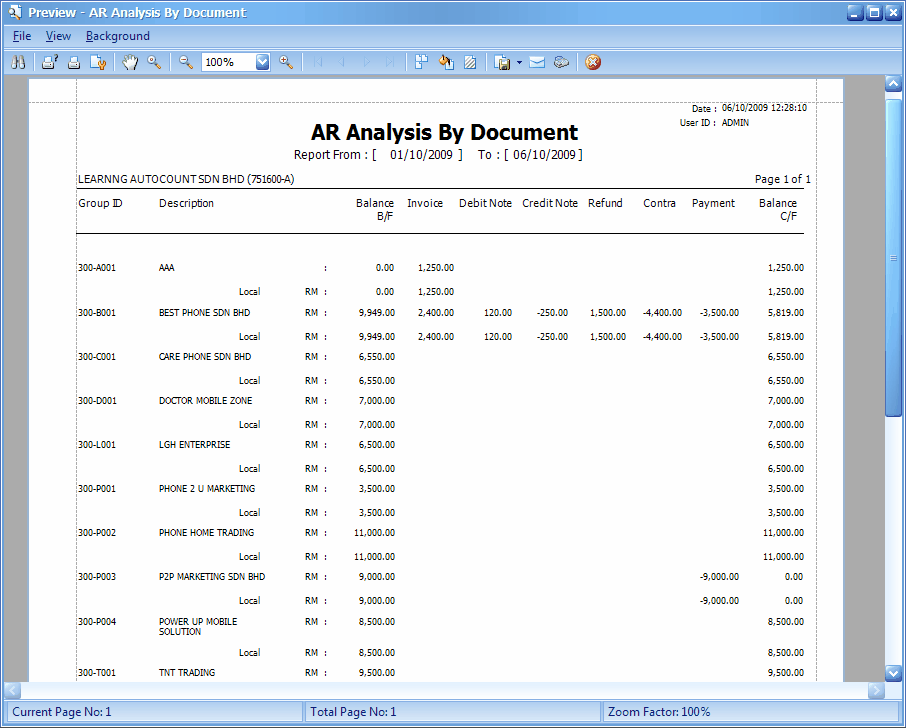
Task: Click the down arrow on vertical scrollbar
Action: tap(894, 673)
